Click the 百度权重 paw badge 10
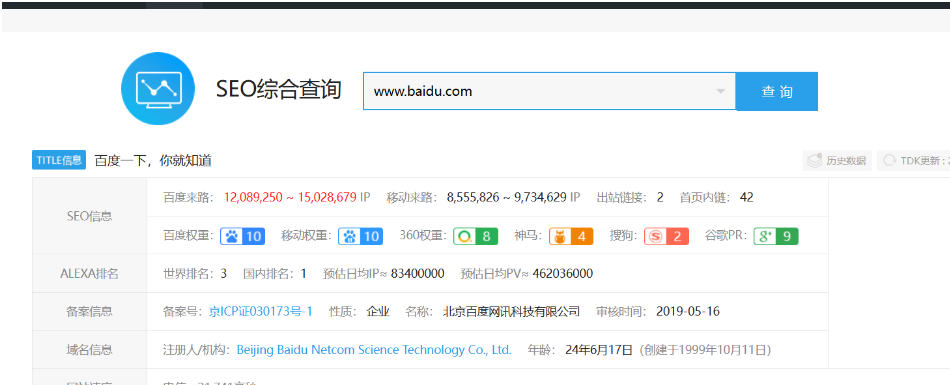950x385 pixels. coord(242,236)
